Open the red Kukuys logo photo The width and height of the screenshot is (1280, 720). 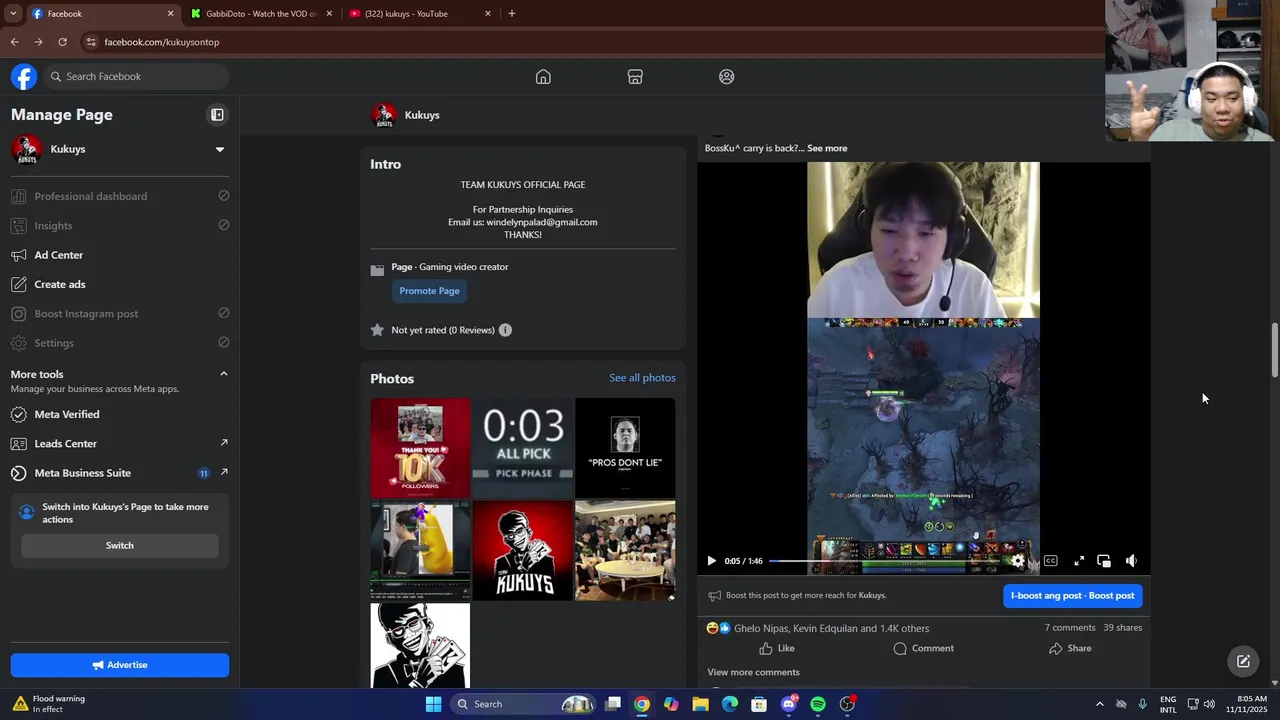click(523, 551)
